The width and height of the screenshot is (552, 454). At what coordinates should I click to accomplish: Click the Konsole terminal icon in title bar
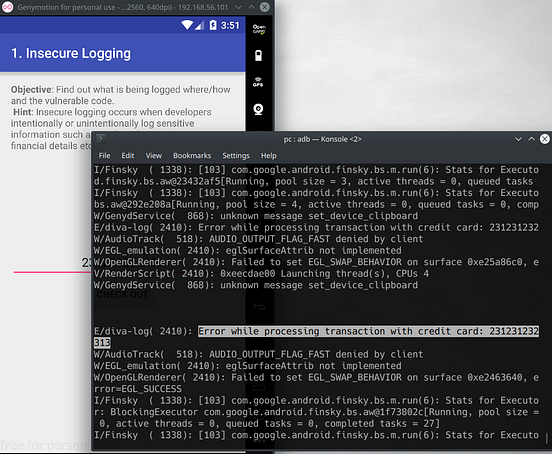(101, 139)
